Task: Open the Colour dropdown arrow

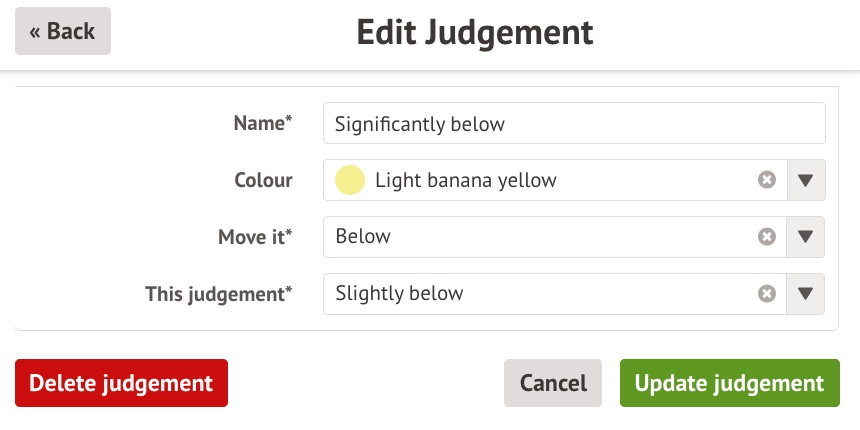Action: [x=806, y=181]
